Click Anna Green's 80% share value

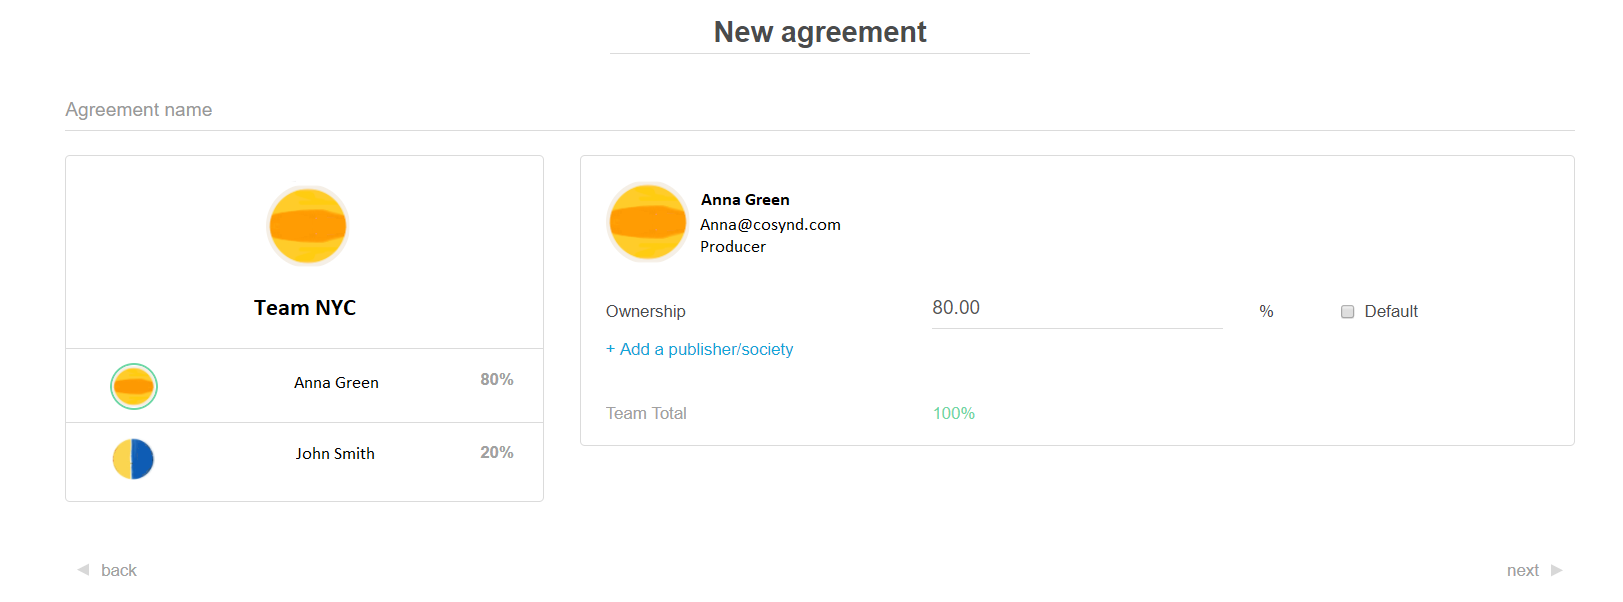(x=496, y=380)
